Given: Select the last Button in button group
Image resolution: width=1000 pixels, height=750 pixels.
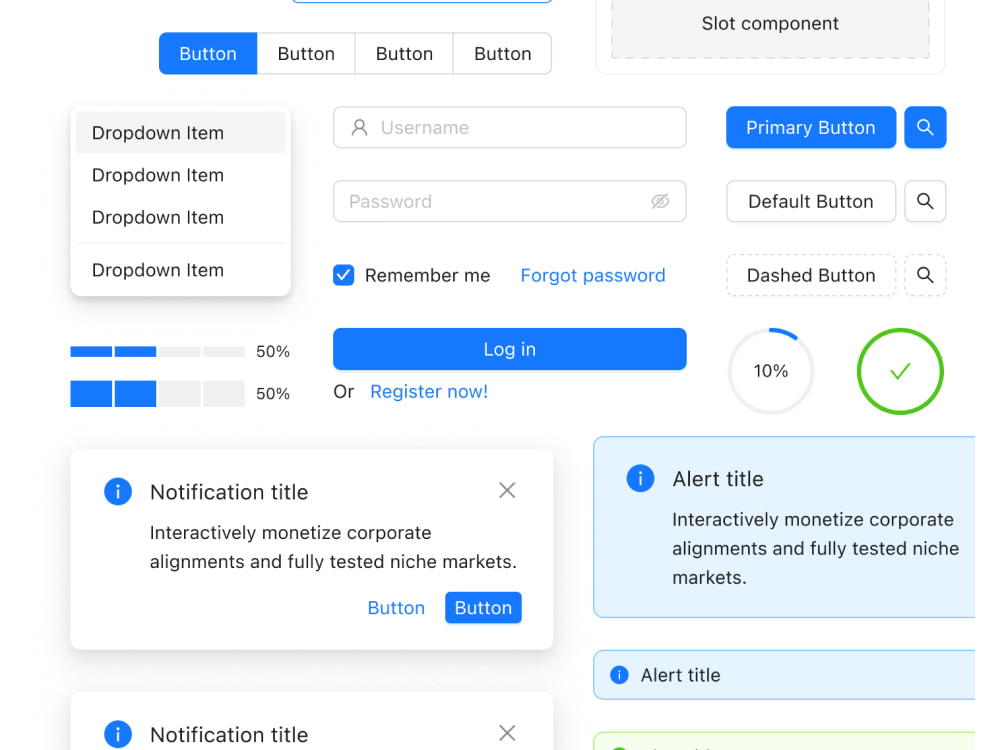Looking at the screenshot, I should pos(503,54).
